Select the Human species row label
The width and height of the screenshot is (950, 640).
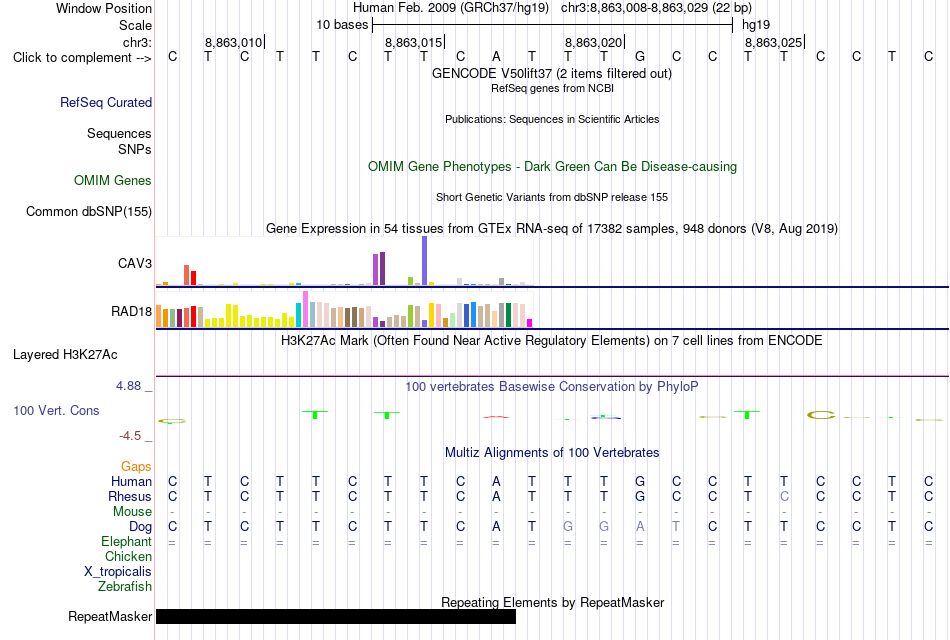point(131,481)
